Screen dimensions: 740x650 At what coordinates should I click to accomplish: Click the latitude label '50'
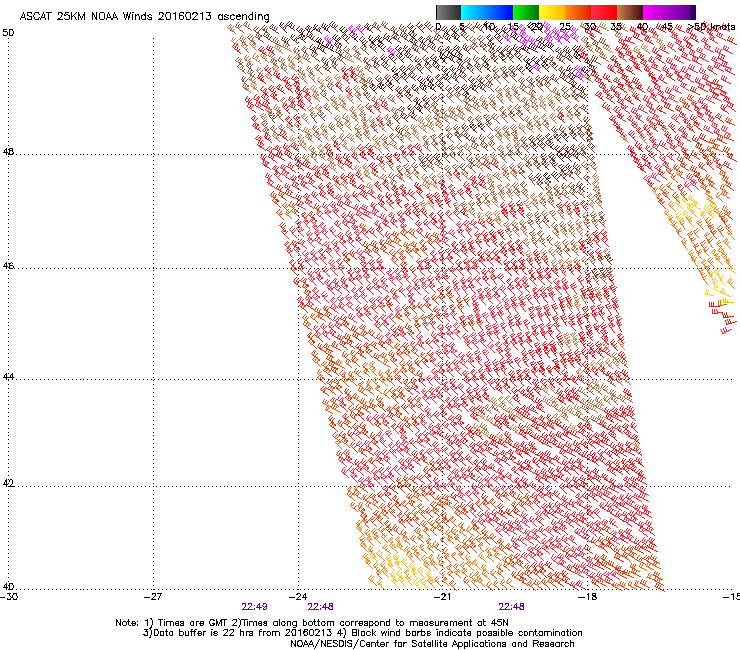pos(8,33)
